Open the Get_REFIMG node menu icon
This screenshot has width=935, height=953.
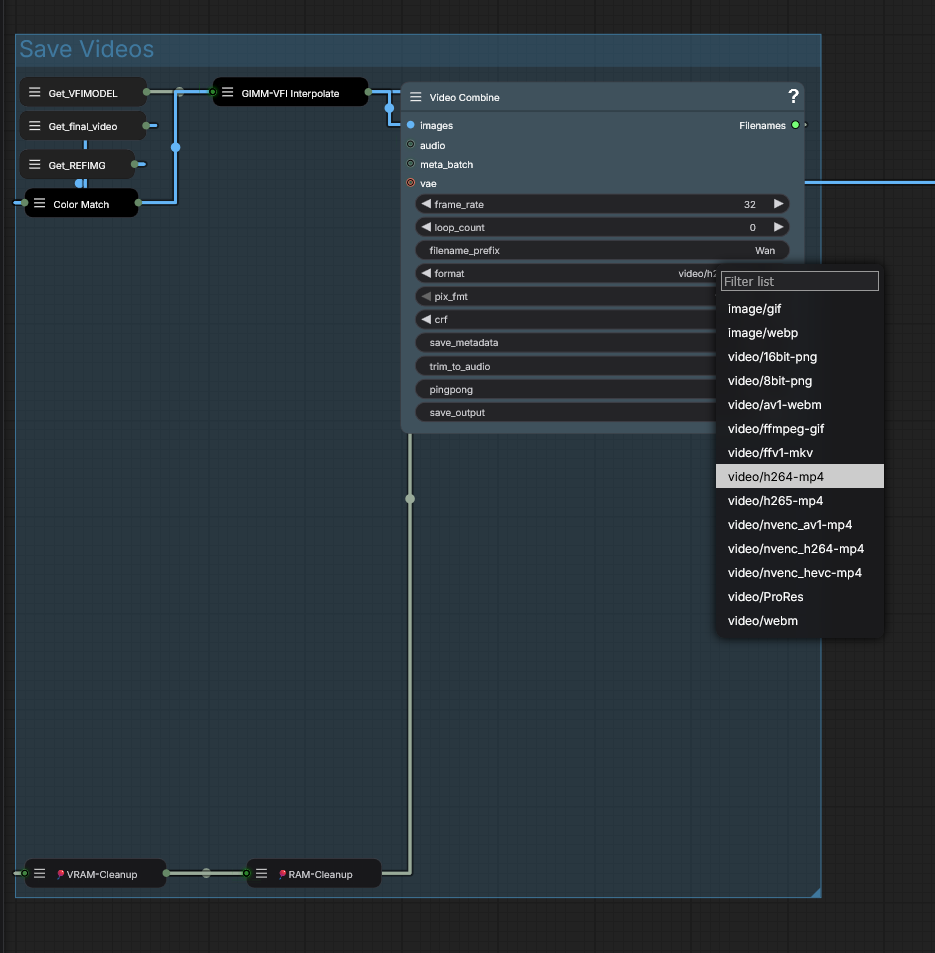[35, 165]
